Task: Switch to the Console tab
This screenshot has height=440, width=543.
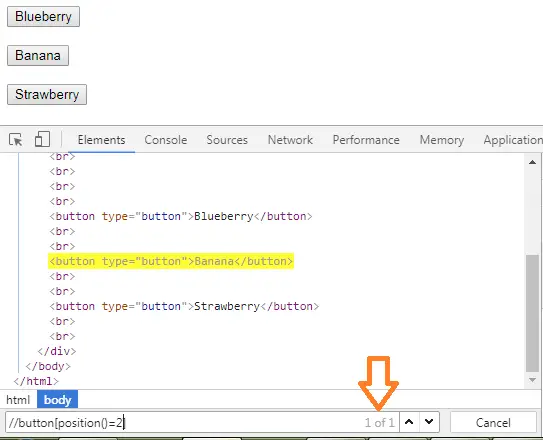Action: click(x=166, y=140)
